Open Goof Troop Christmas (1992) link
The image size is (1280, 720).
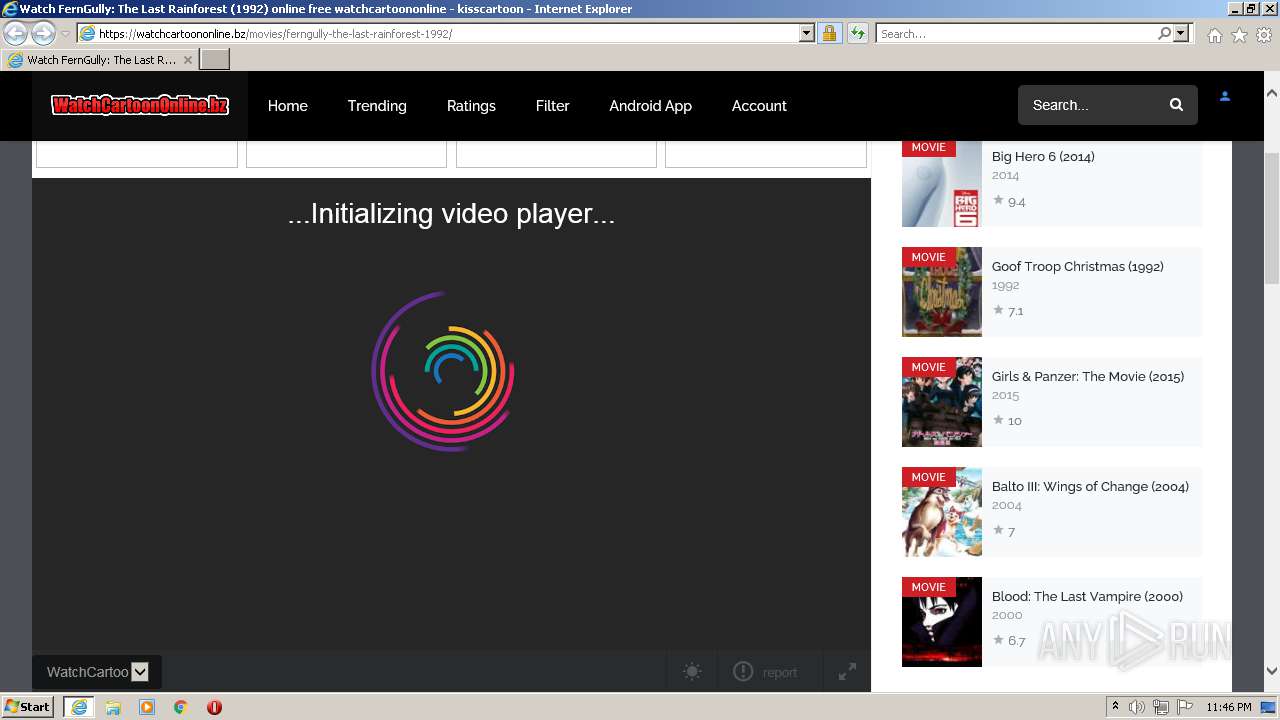1077,266
